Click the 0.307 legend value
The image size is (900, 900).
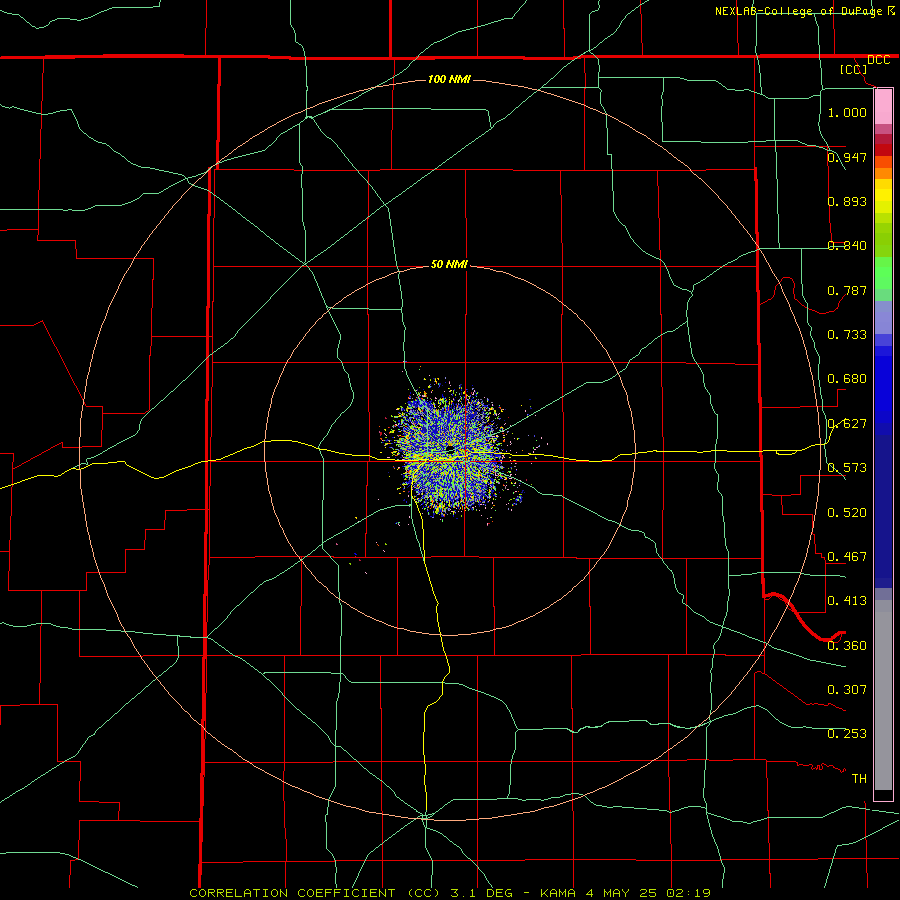click(x=847, y=690)
